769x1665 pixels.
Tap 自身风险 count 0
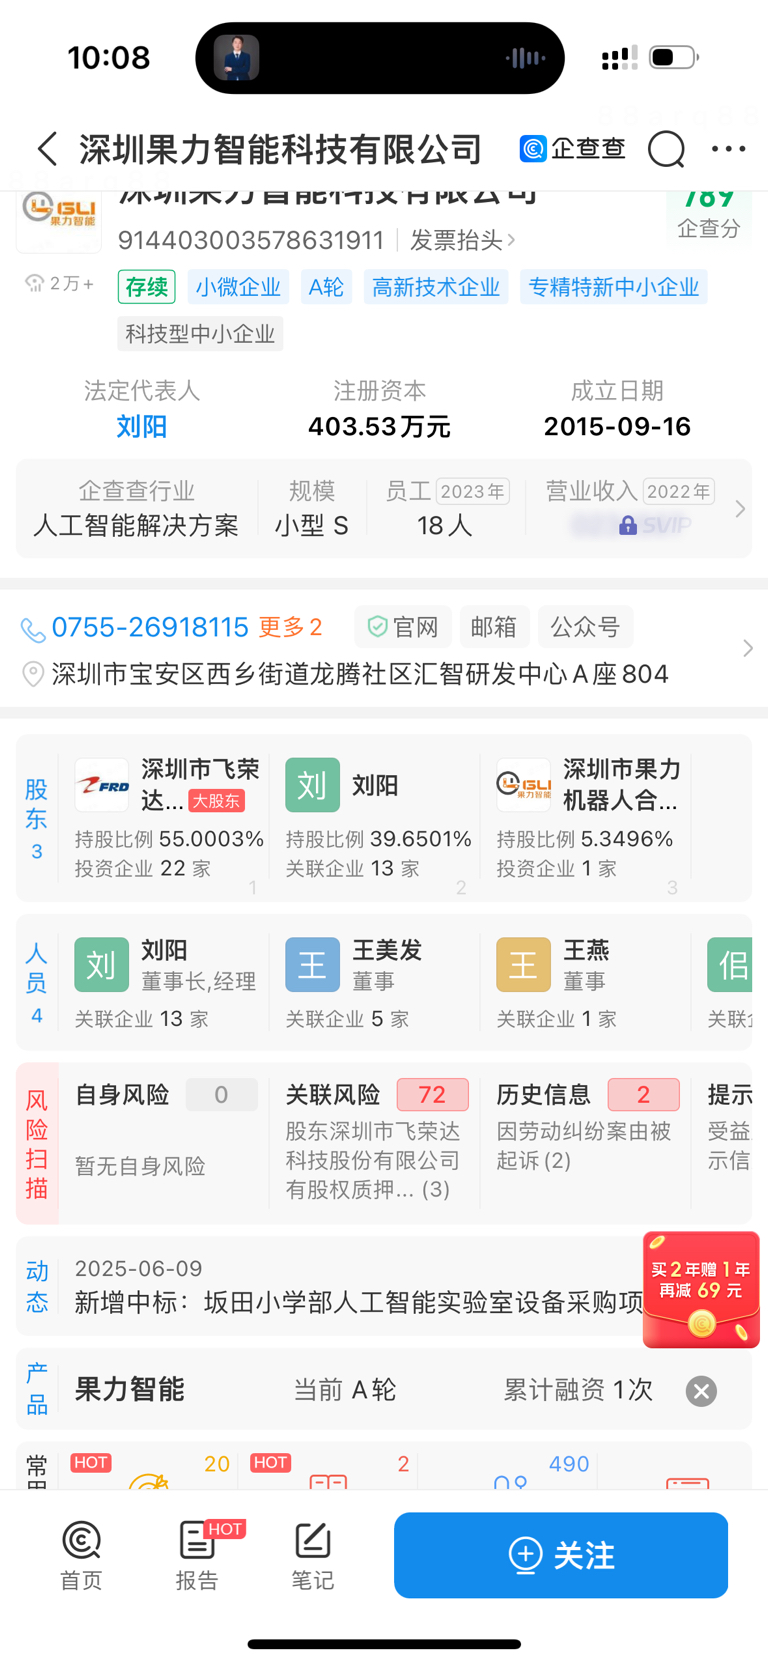221,1095
